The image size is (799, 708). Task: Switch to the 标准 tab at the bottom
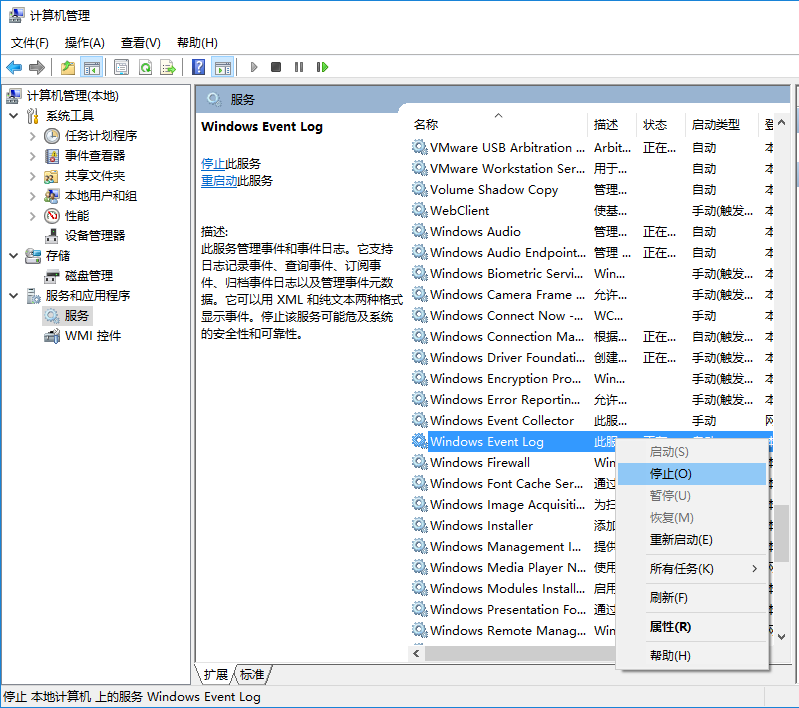click(252, 675)
